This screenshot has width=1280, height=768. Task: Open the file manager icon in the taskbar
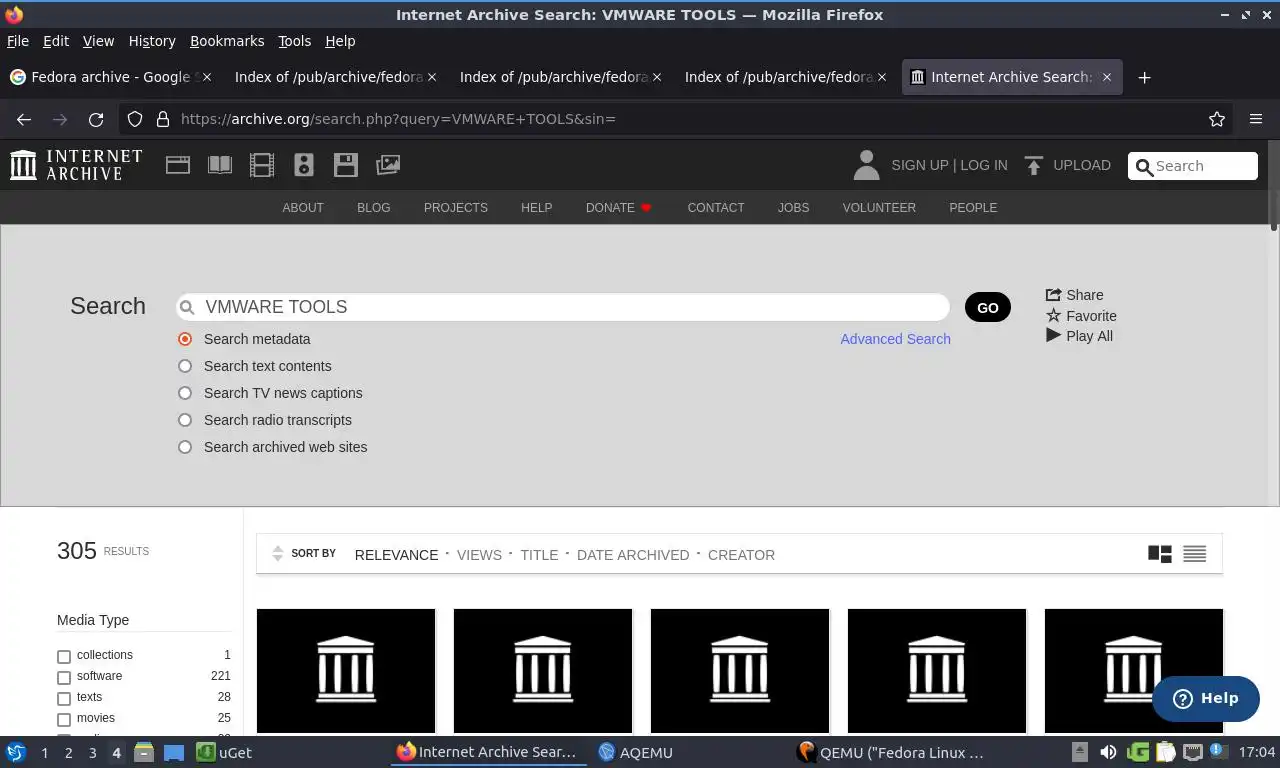pyautogui.click(x=144, y=752)
